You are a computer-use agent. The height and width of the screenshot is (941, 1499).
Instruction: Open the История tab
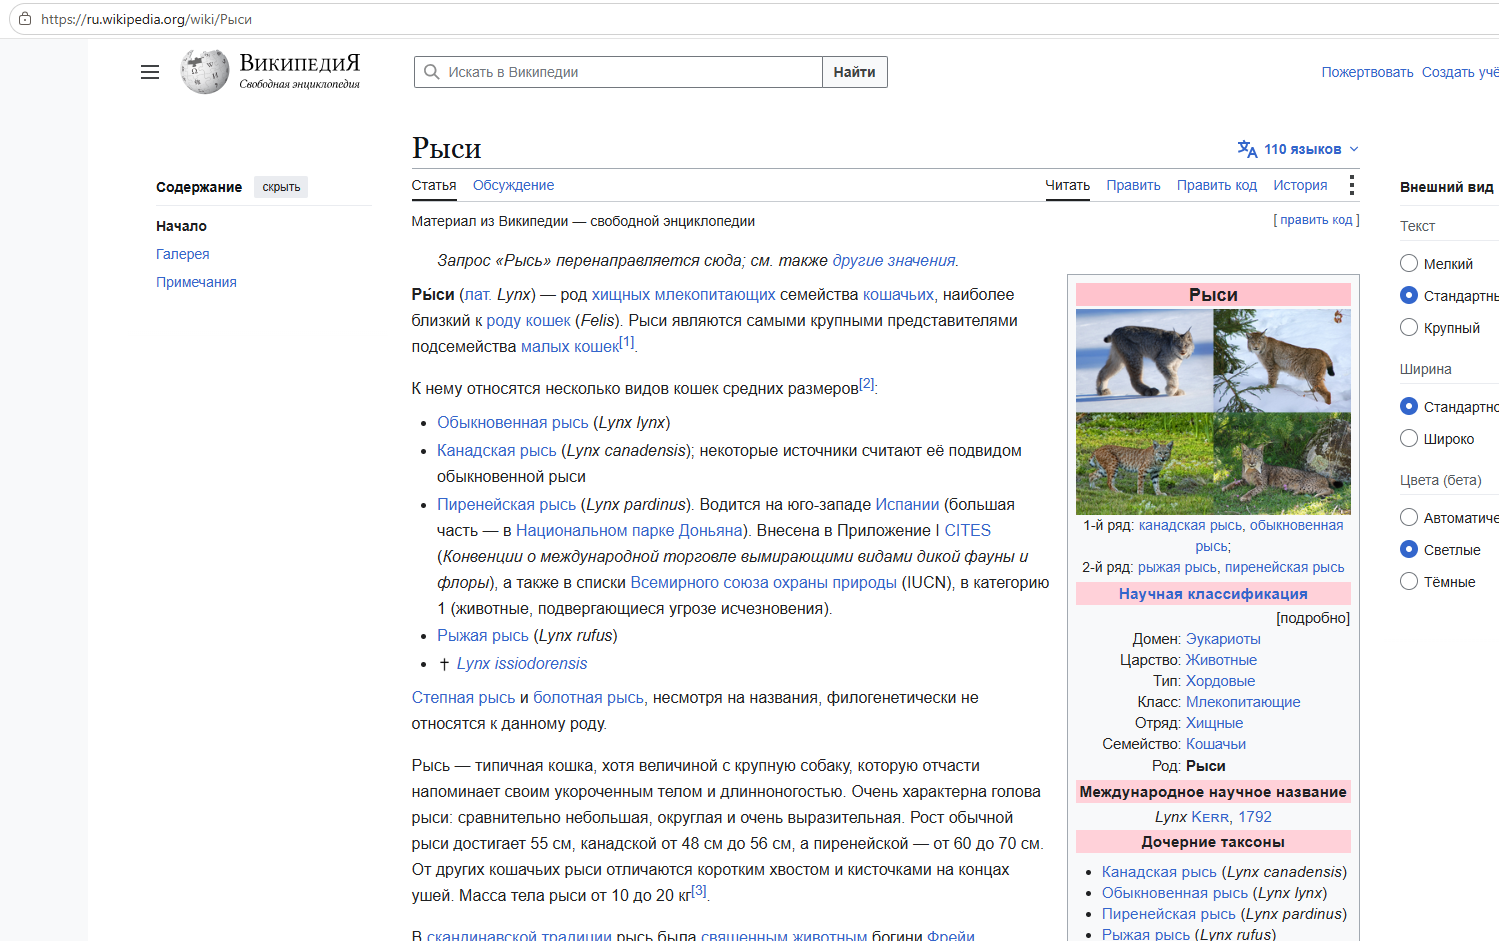tap(1300, 185)
